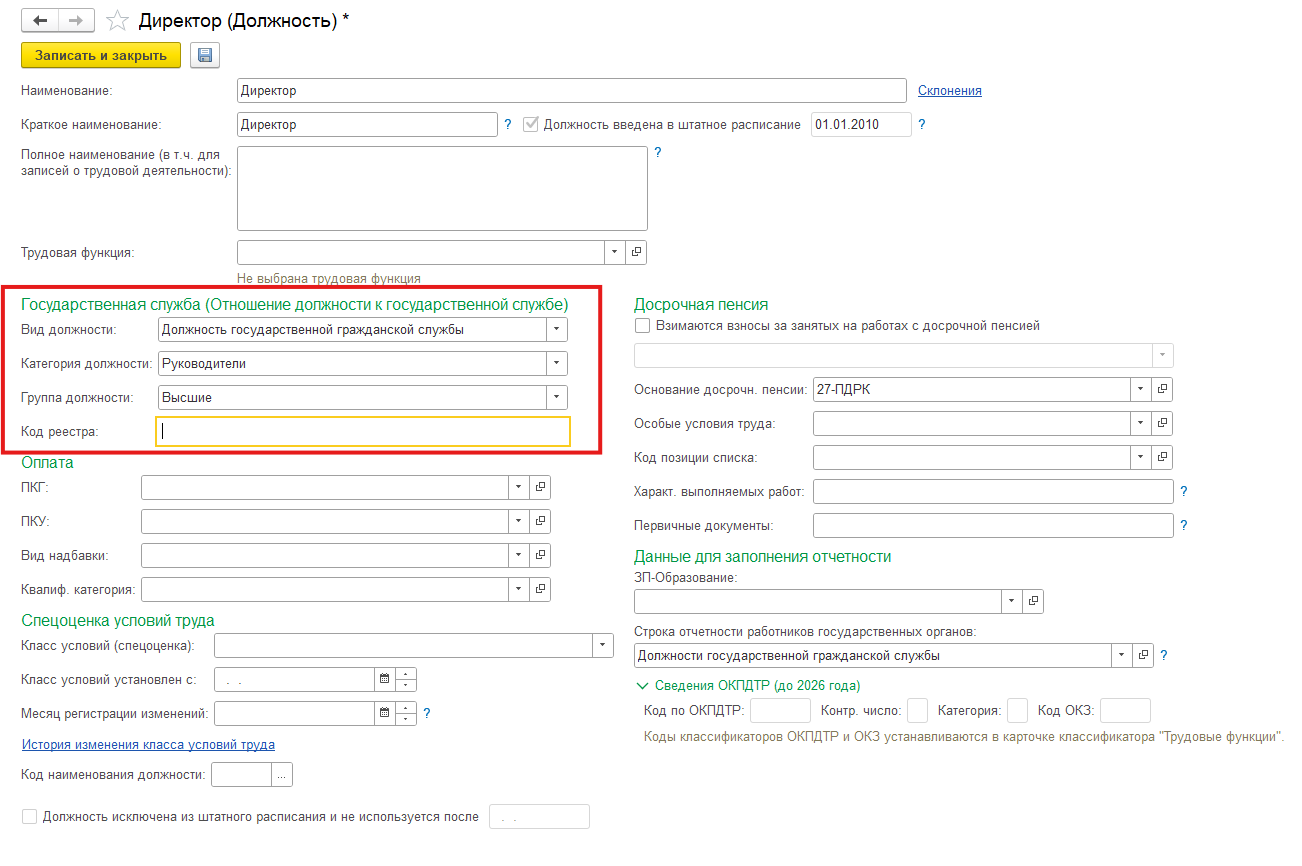
Task: Expand Квалиф. категория dropdown arrow
Action: [x=519, y=589]
